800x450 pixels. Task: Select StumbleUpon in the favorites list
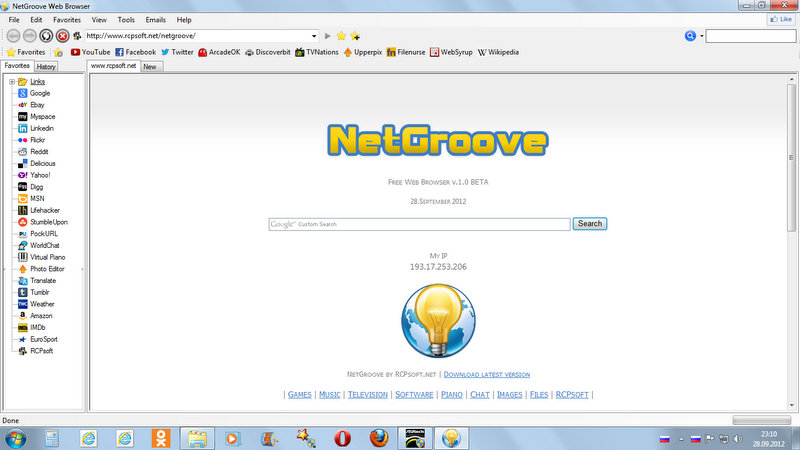tap(43, 222)
